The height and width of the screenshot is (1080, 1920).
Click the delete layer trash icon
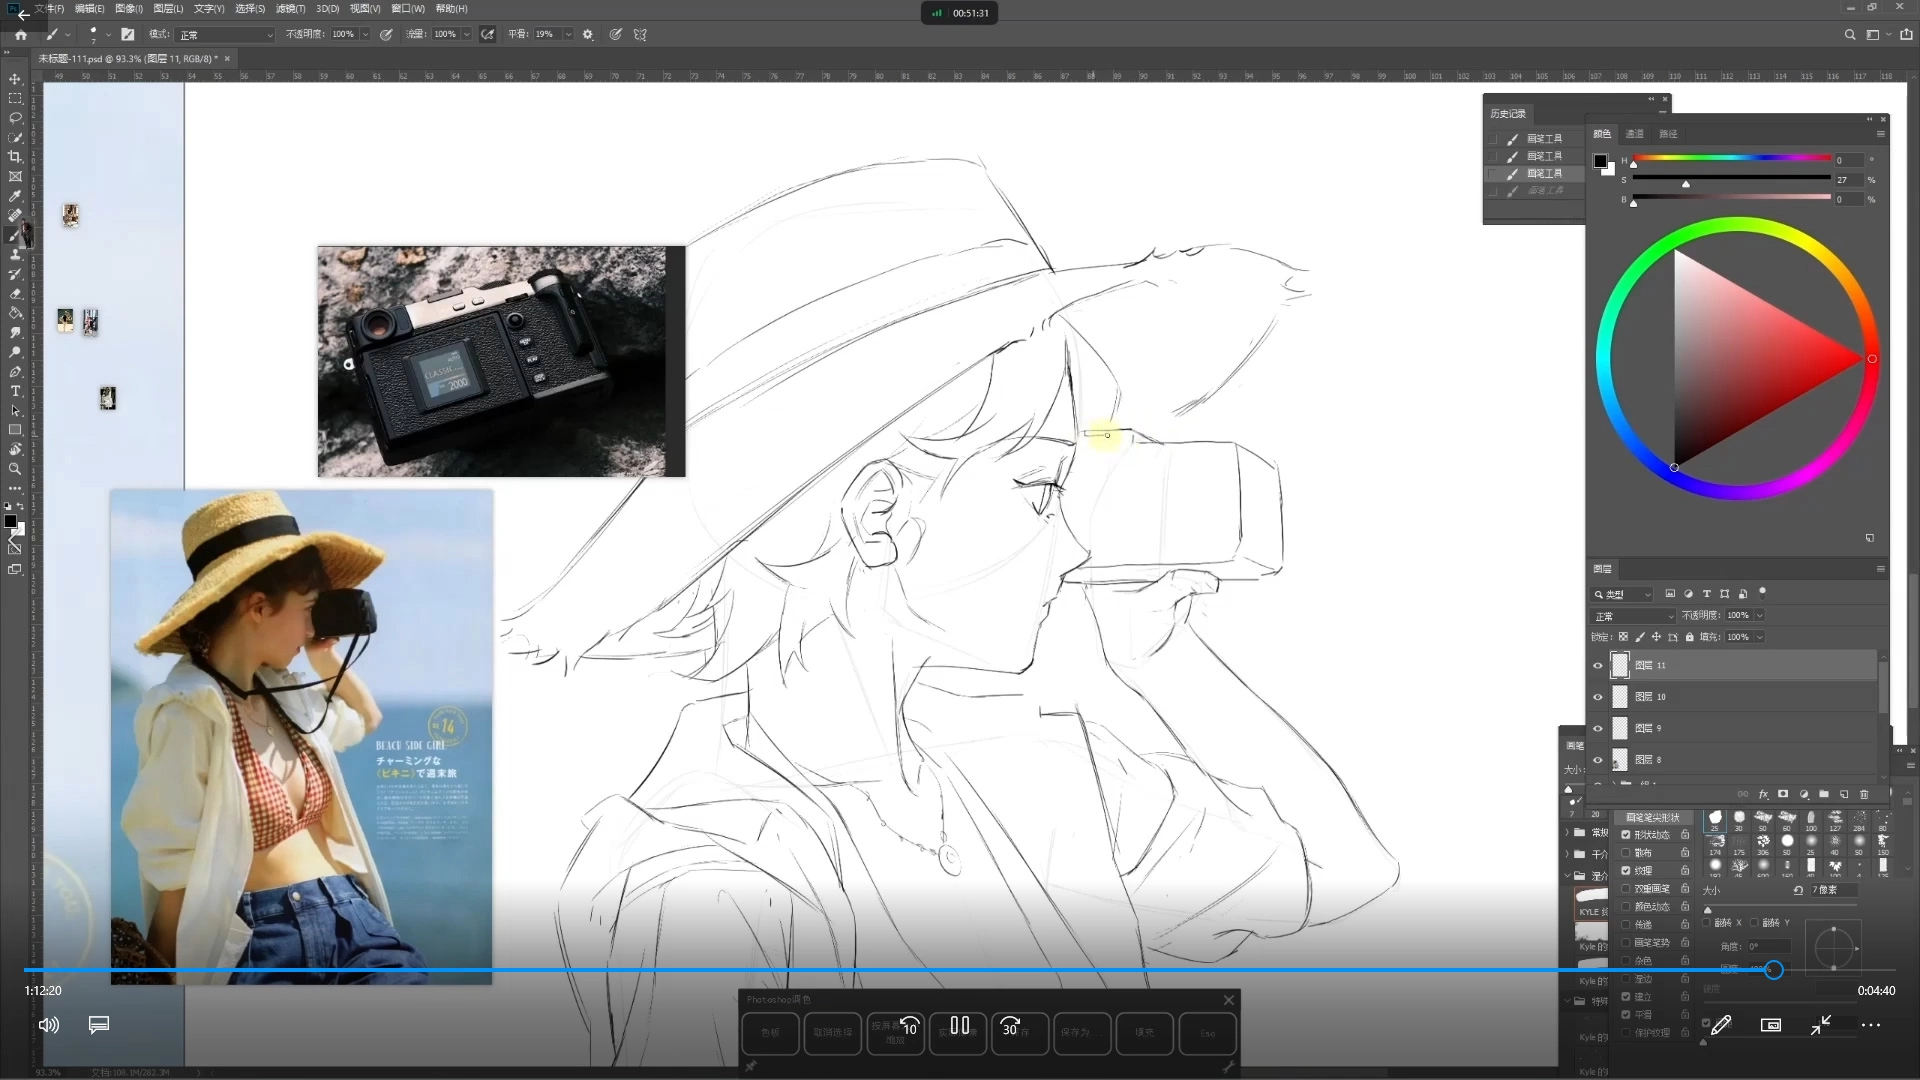[1864, 795]
